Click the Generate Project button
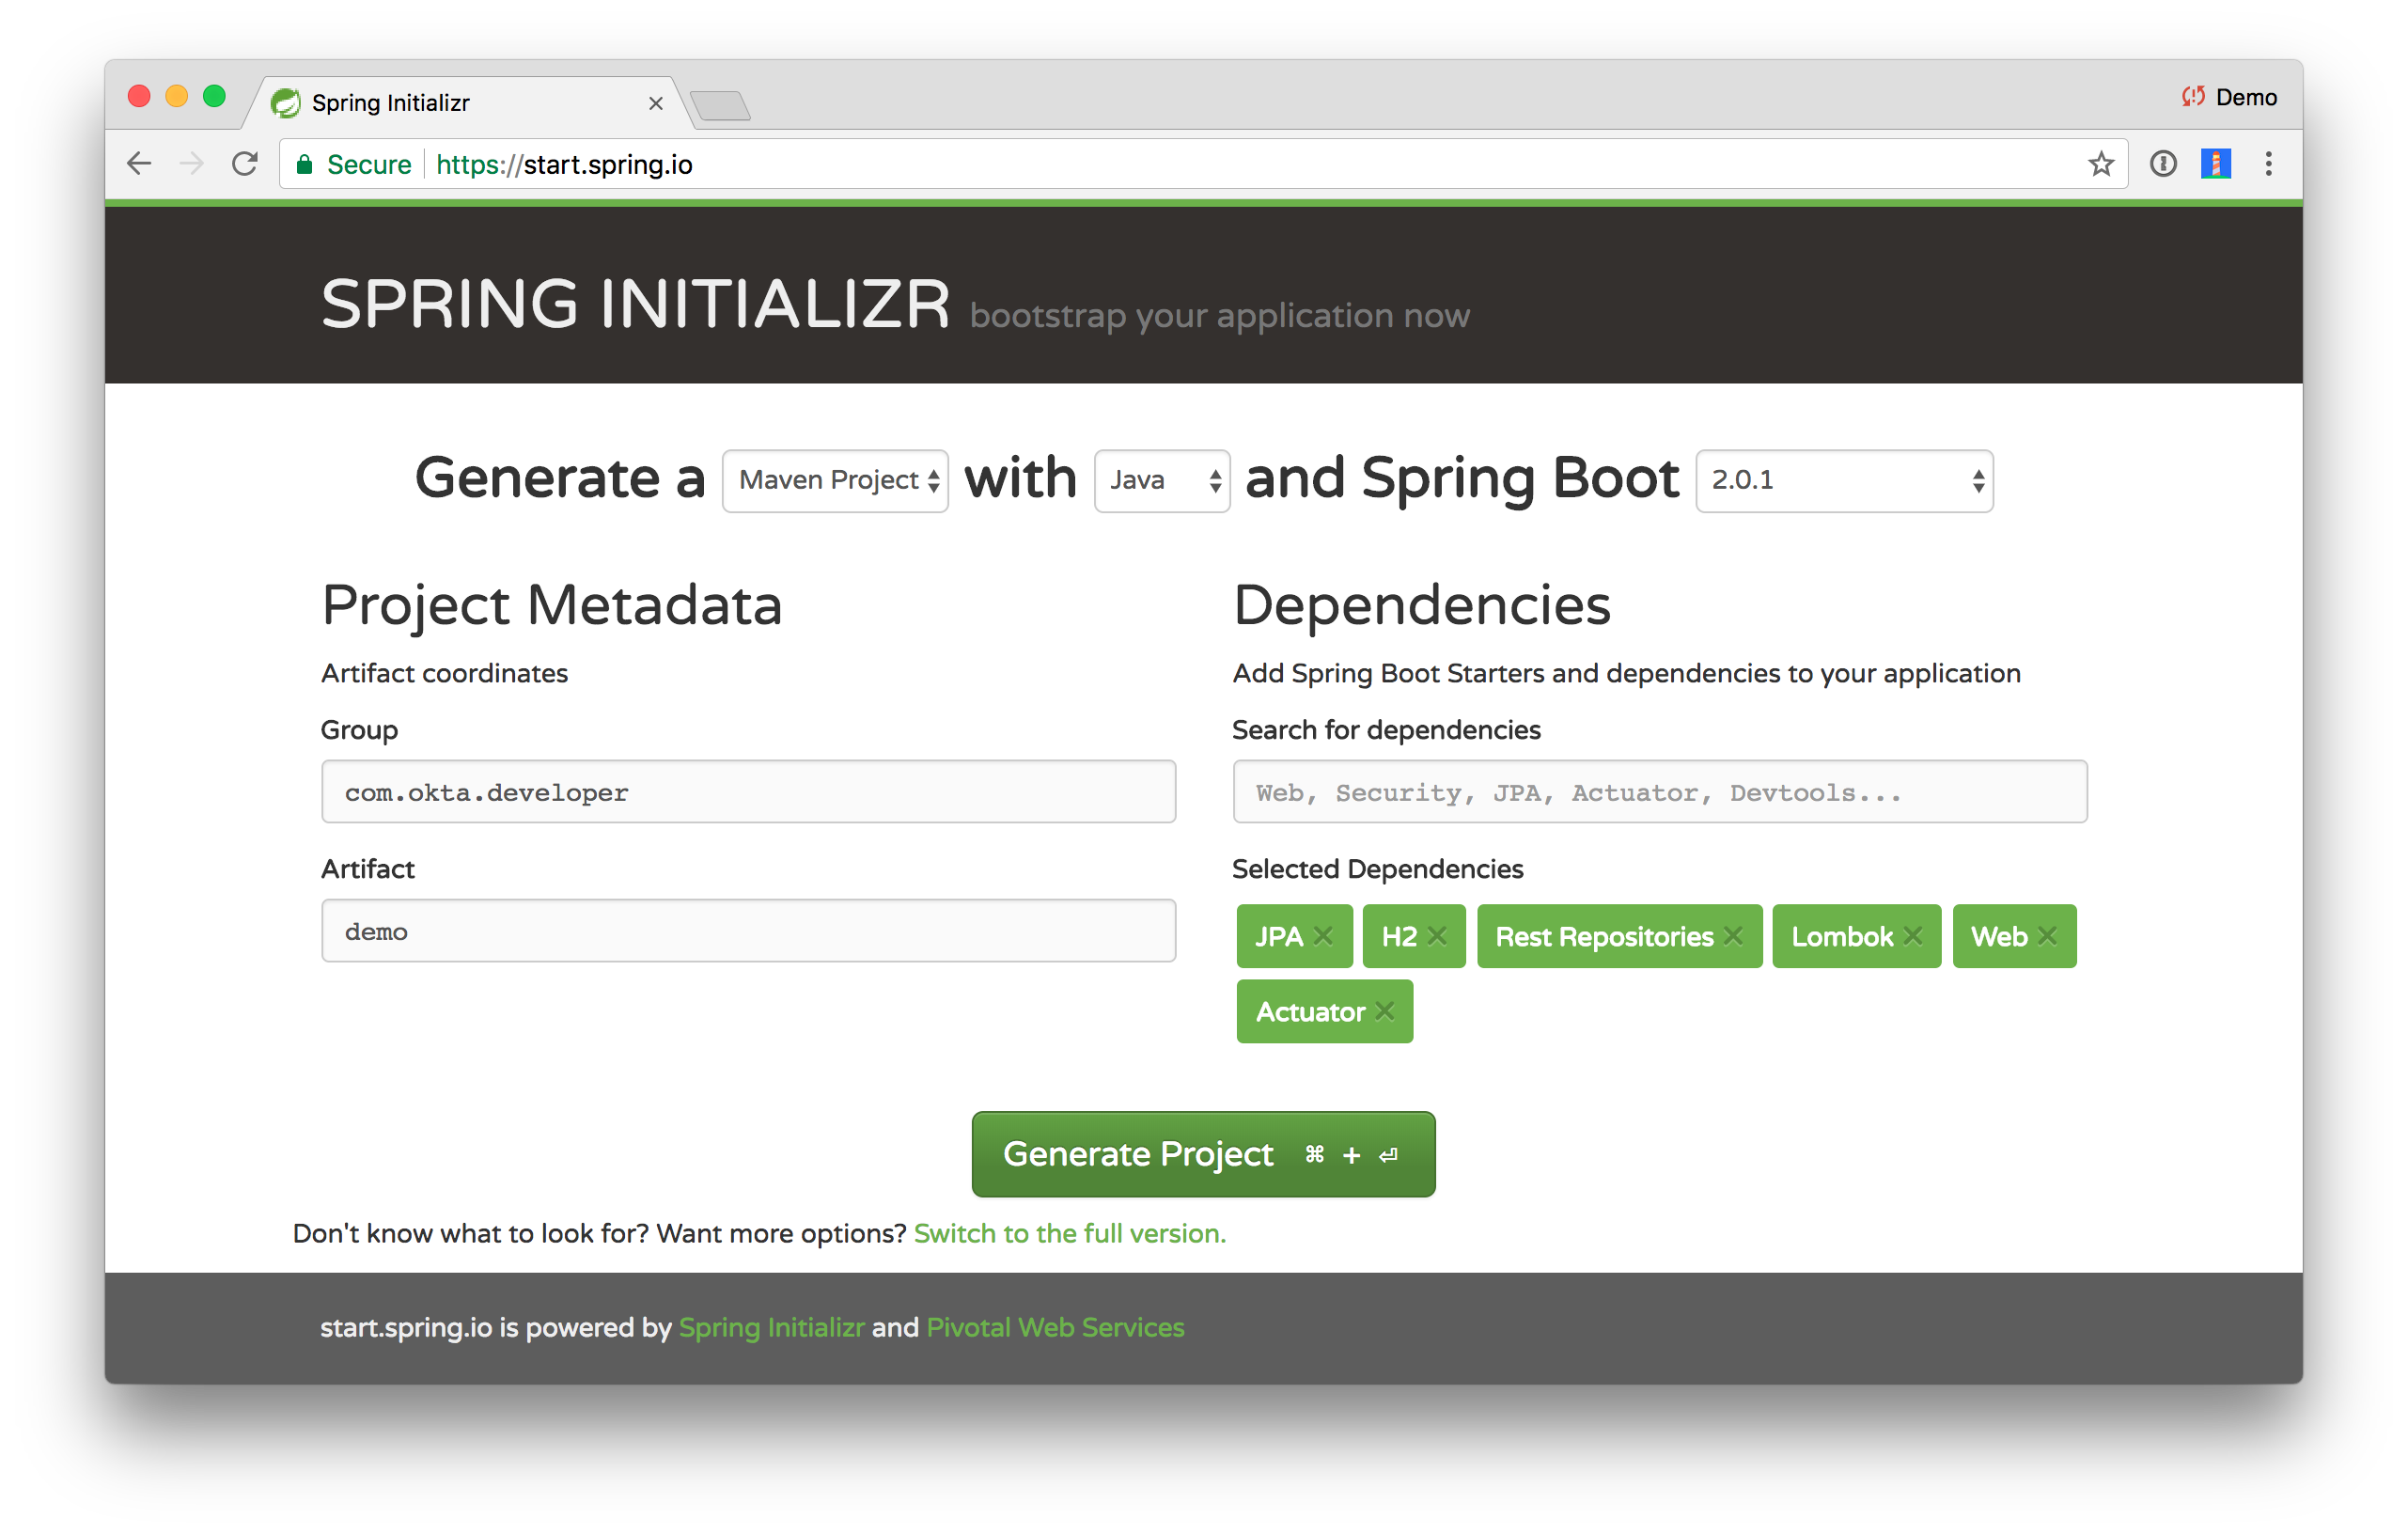 tap(1206, 1153)
